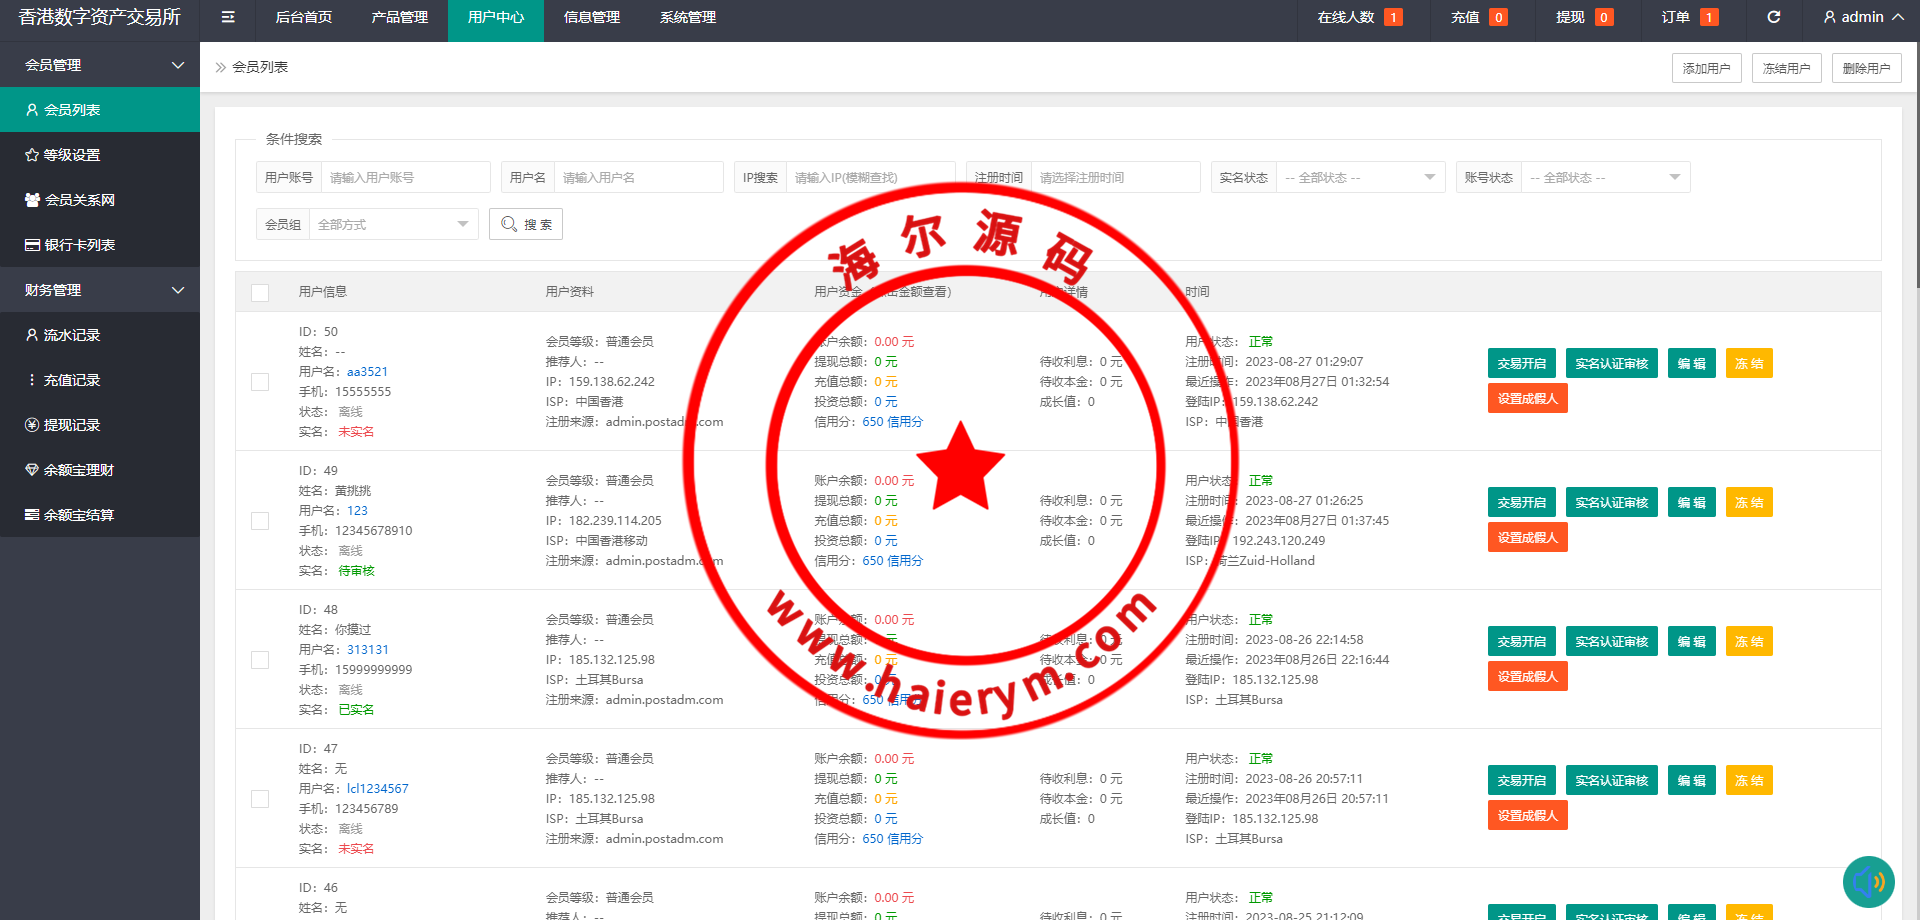This screenshot has width=1920, height=920.
Task: Focus the 用户账号 search input field
Action: [404, 177]
